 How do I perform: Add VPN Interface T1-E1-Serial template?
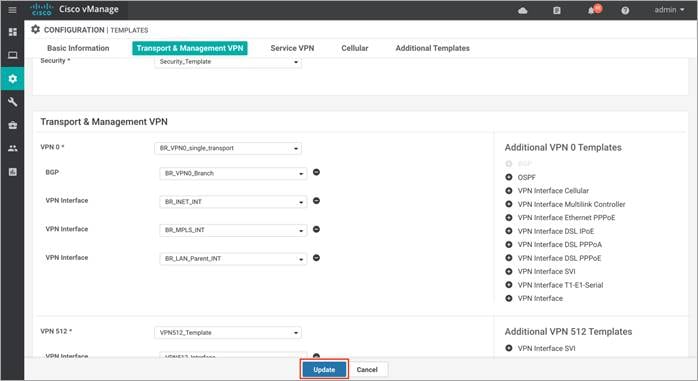509,285
